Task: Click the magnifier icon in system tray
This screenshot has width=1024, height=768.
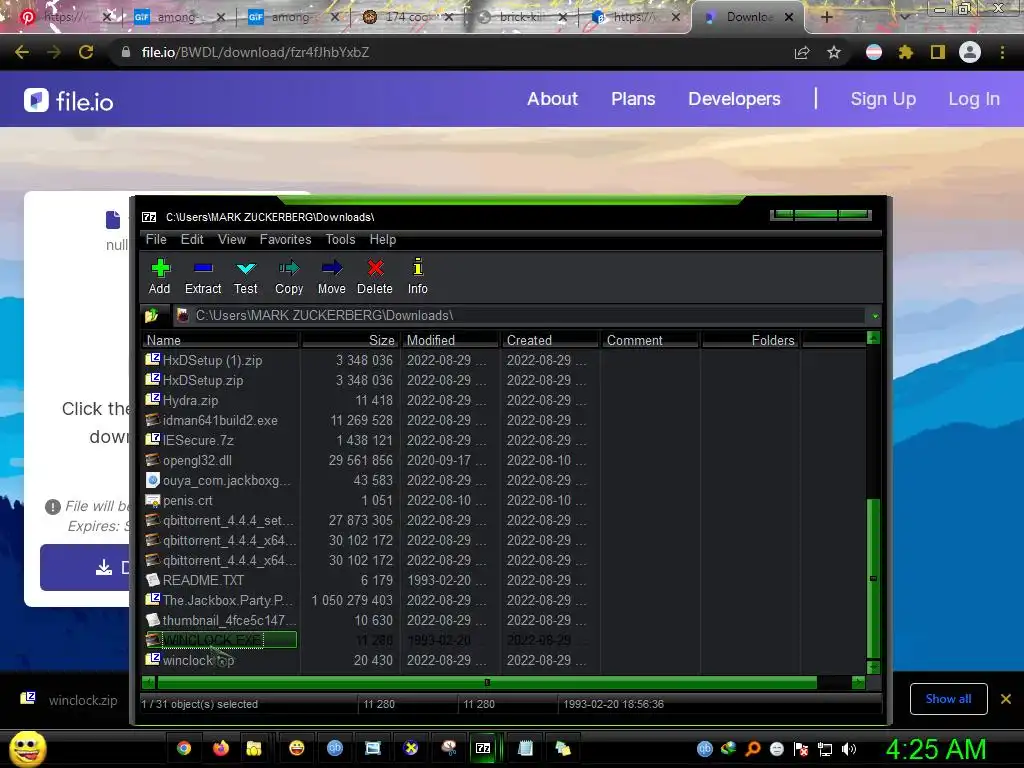Action: point(753,749)
